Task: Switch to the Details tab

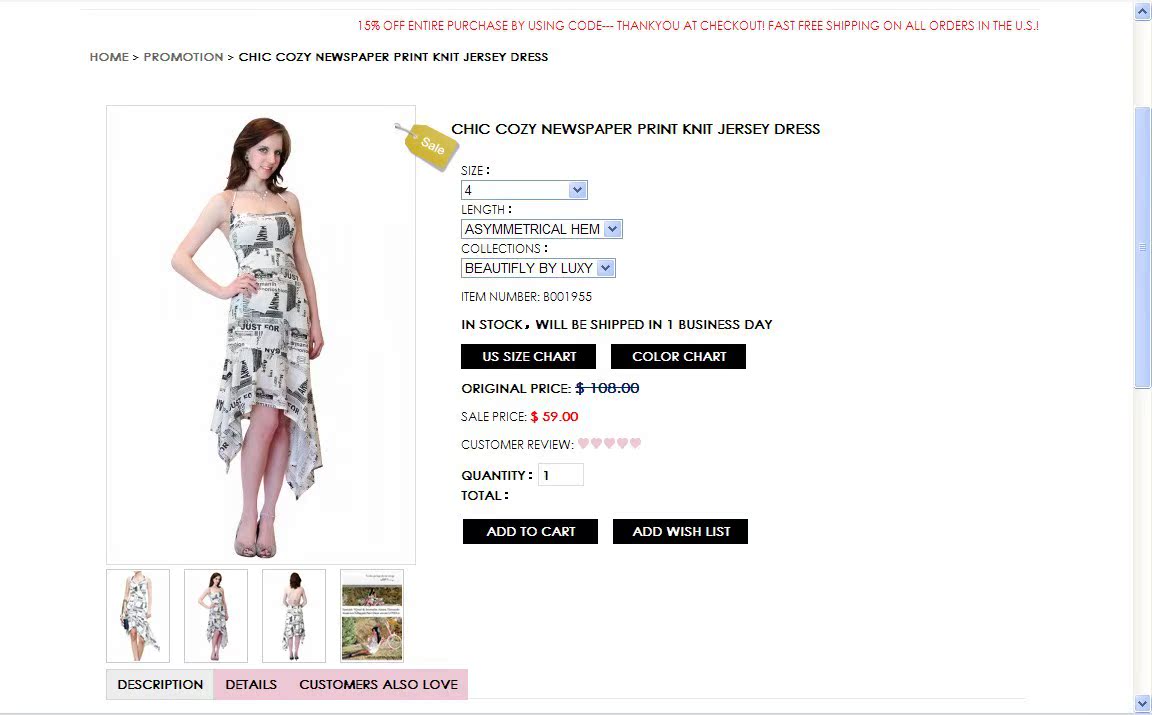Action: 251,684
